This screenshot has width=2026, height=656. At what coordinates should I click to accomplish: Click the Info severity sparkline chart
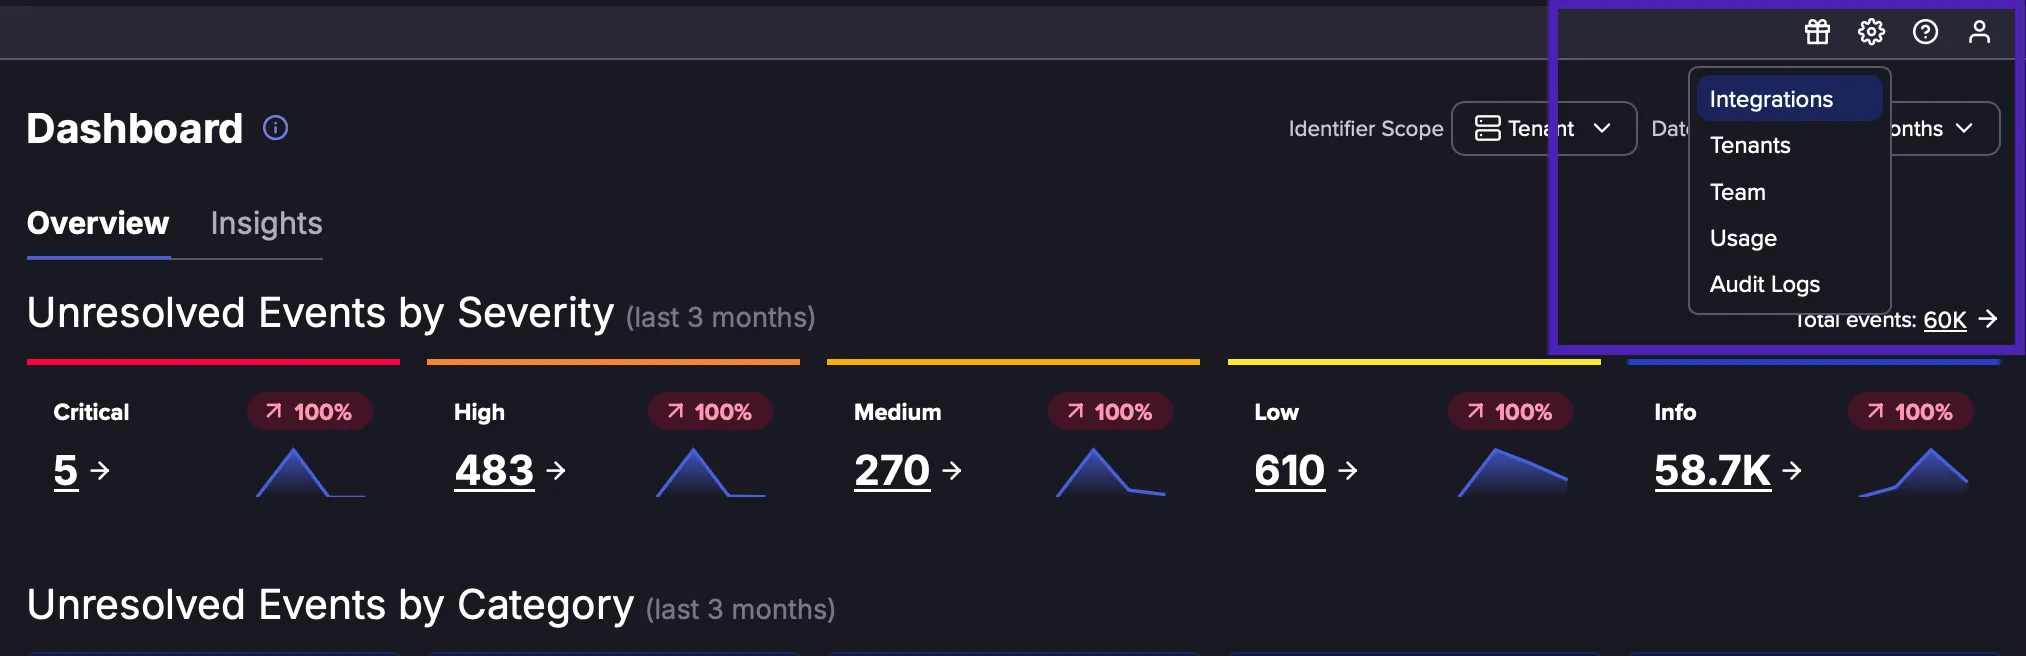click(1912, 473)
